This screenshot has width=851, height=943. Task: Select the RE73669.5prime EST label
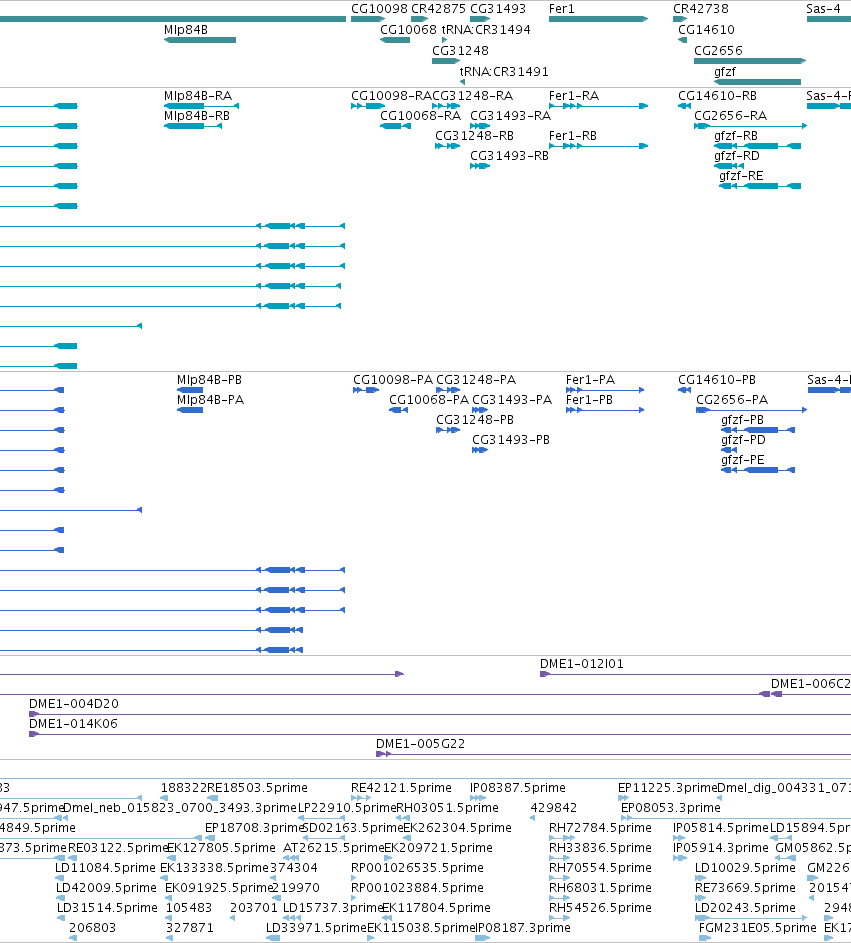[745, 887]
